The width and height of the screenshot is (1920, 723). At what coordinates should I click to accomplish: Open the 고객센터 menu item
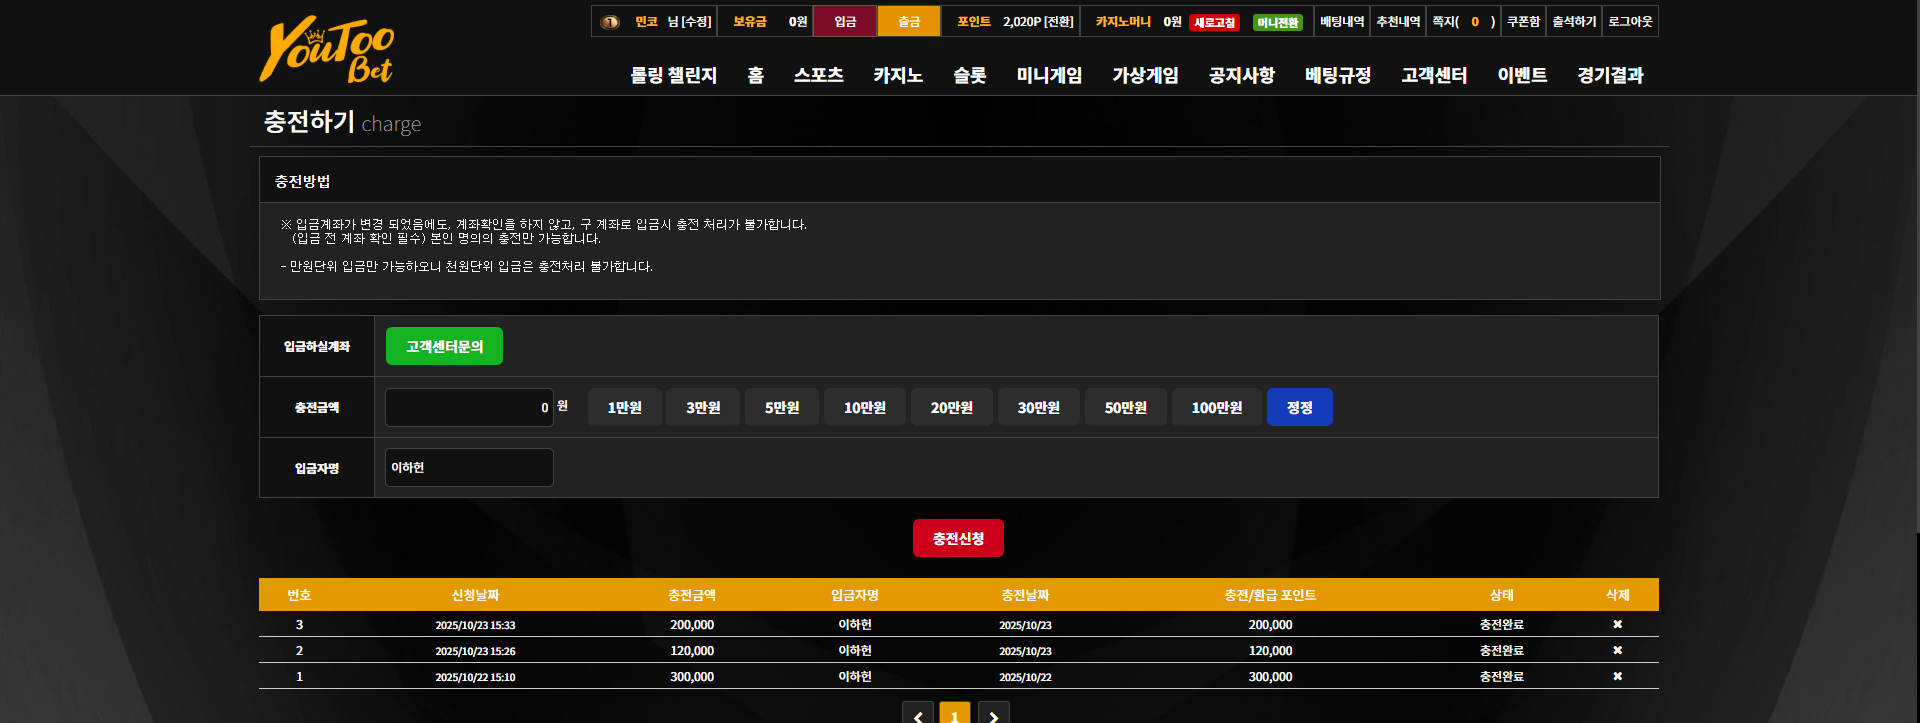pos(1434,75)
